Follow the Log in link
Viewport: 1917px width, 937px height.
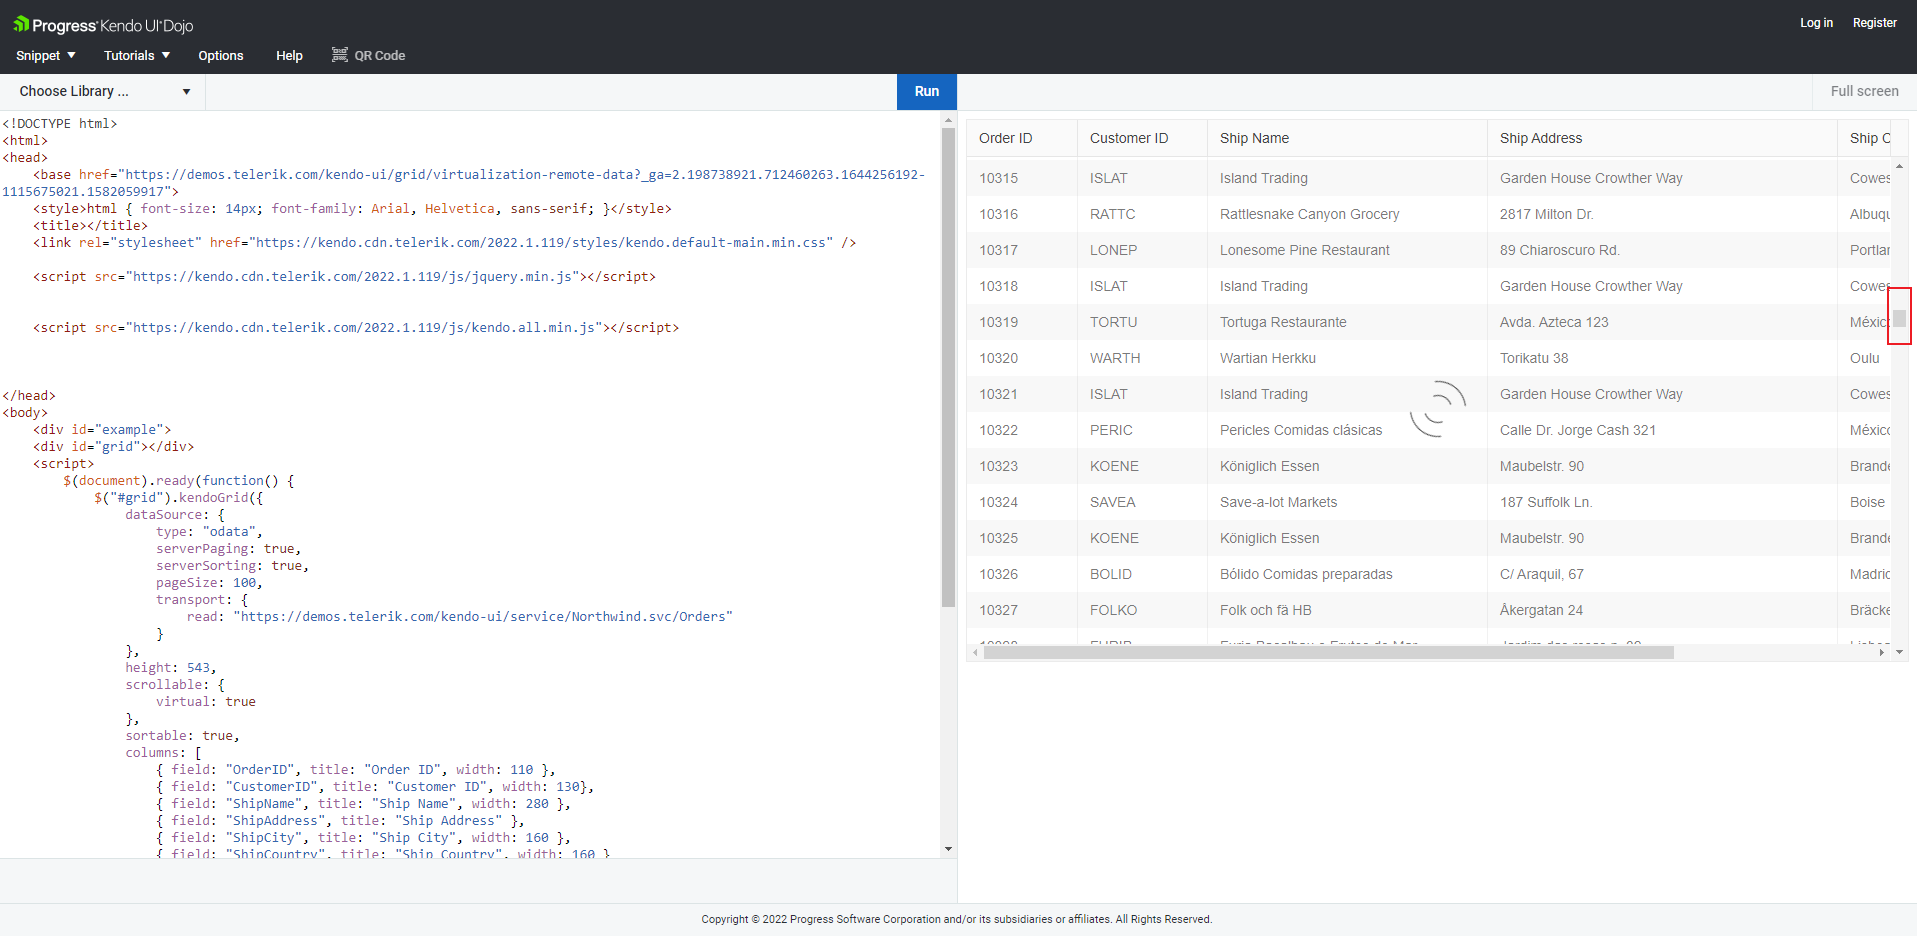pyautogui.click(x=1816, y=23)
